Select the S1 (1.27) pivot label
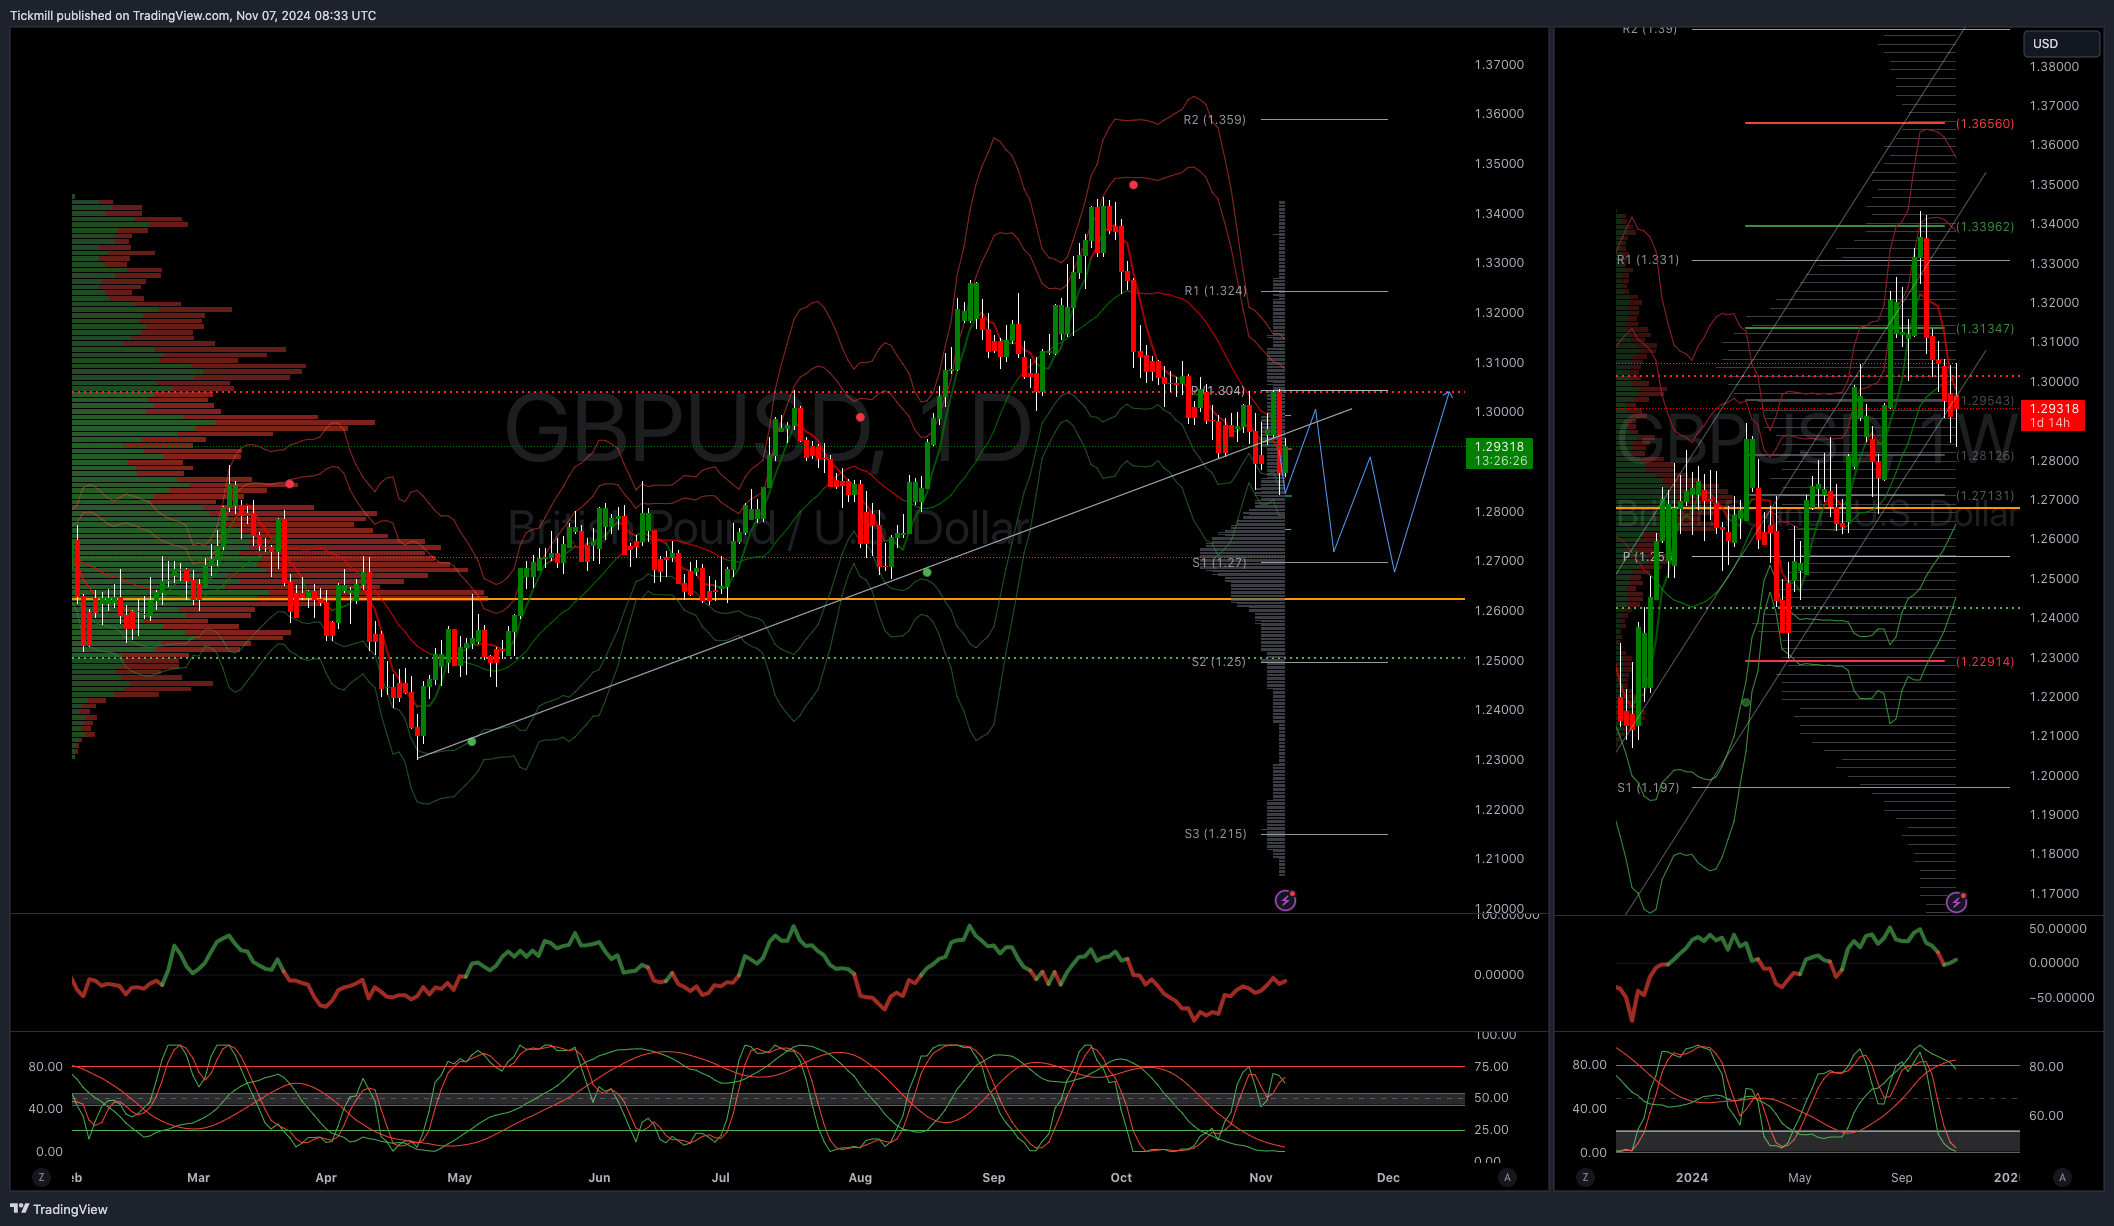Image resolution: width=2114 pixels, height=1226 pixels. click(x=1219, y=563)
